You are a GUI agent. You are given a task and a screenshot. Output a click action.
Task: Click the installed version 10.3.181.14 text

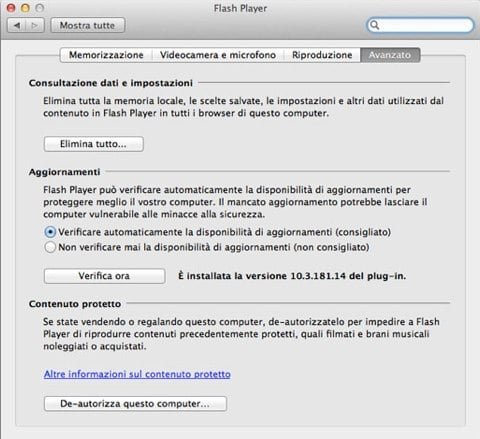(292, 276)
